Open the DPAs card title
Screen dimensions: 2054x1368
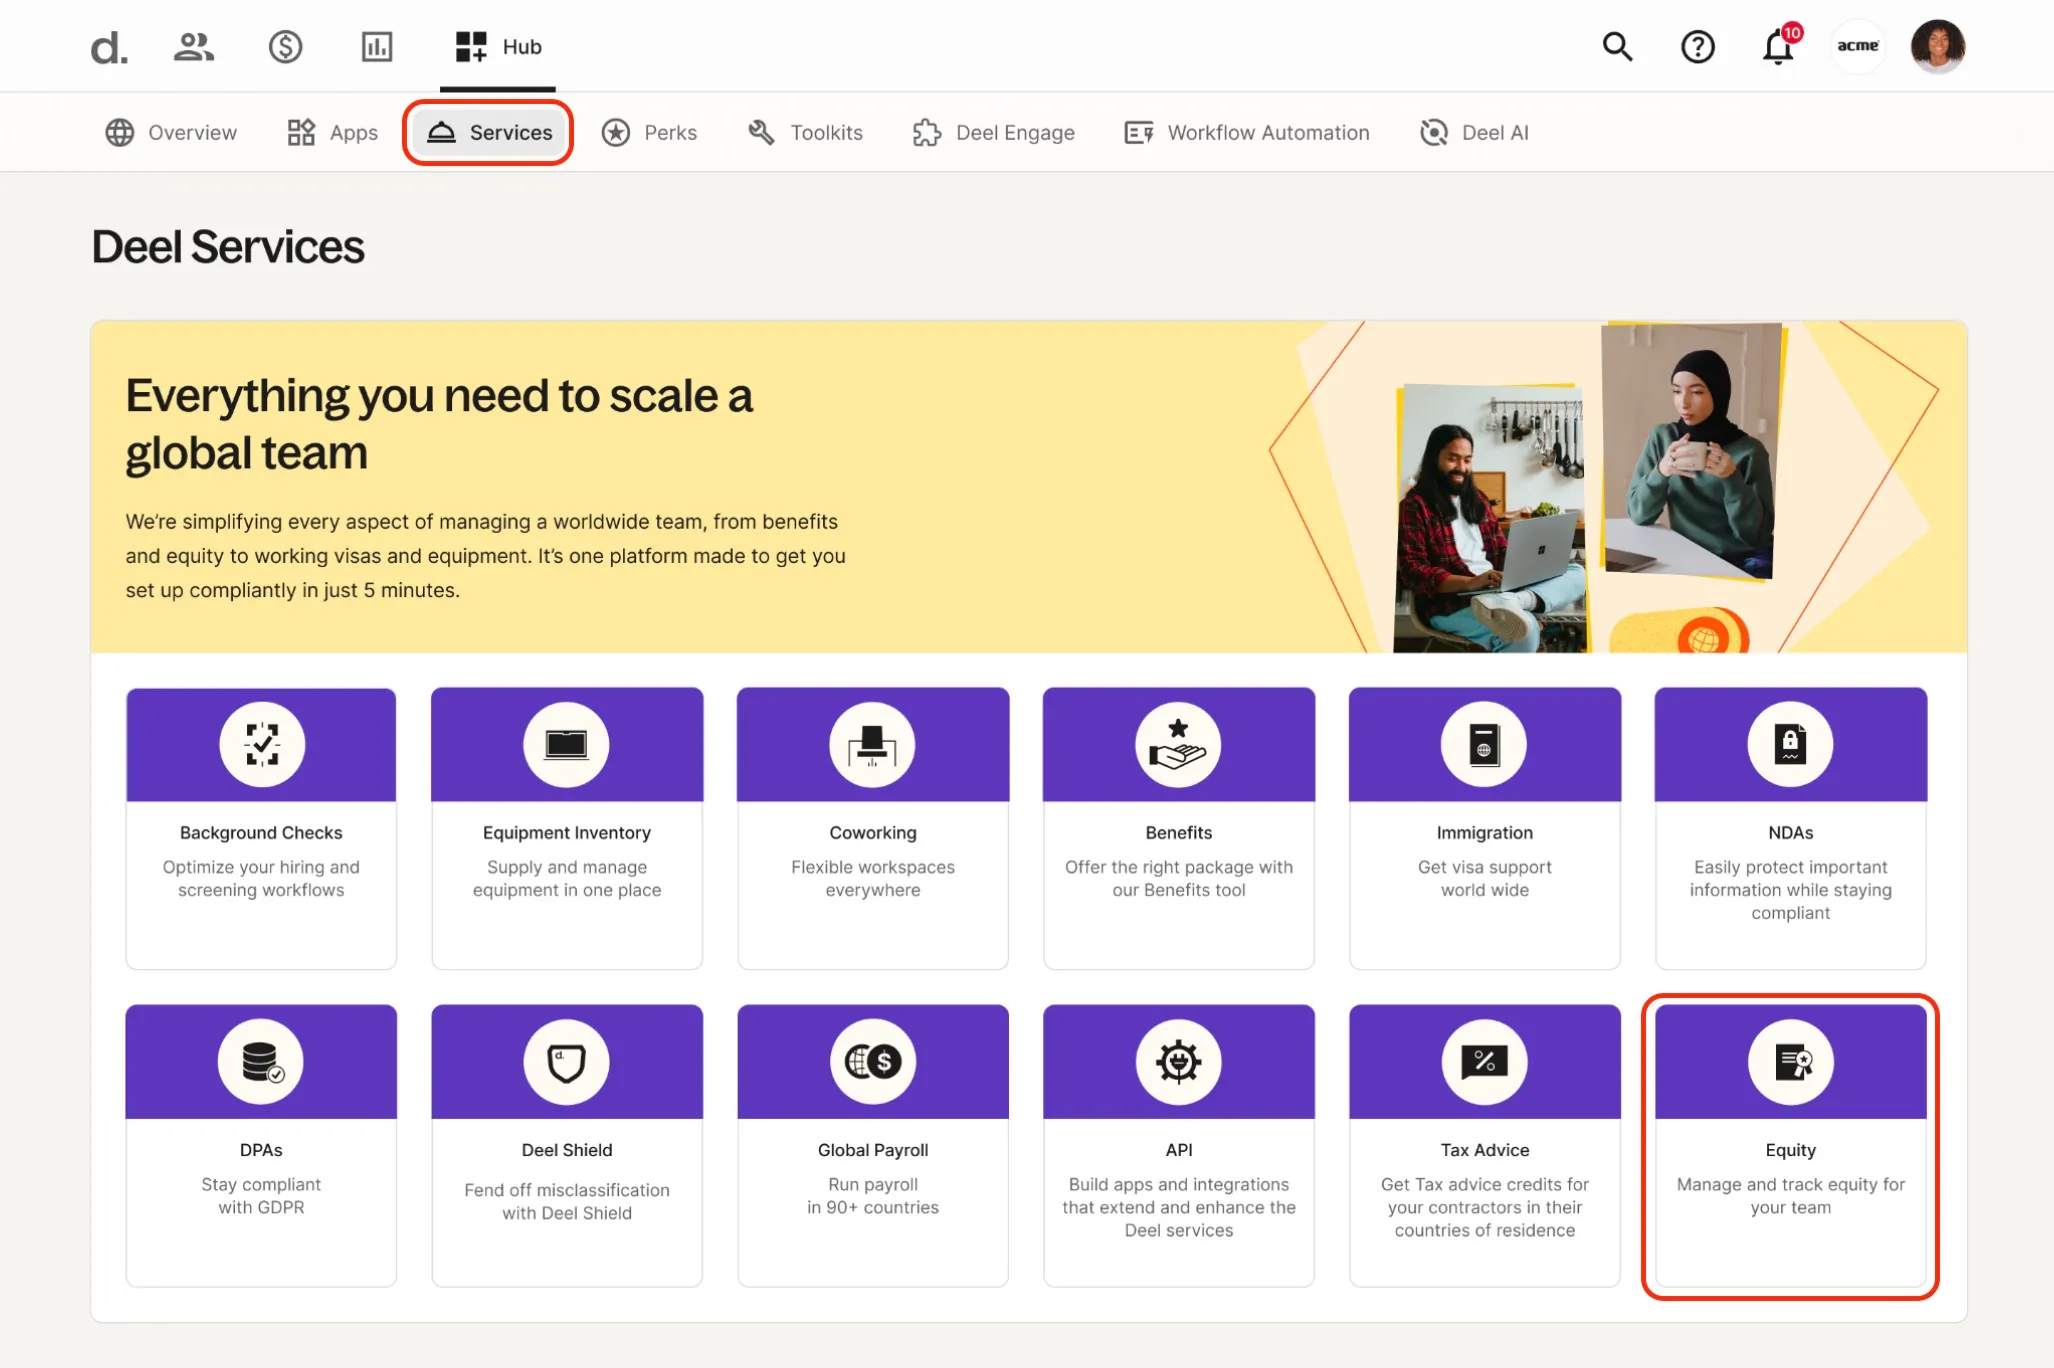pyautogui.click(x=261, y=1150)
